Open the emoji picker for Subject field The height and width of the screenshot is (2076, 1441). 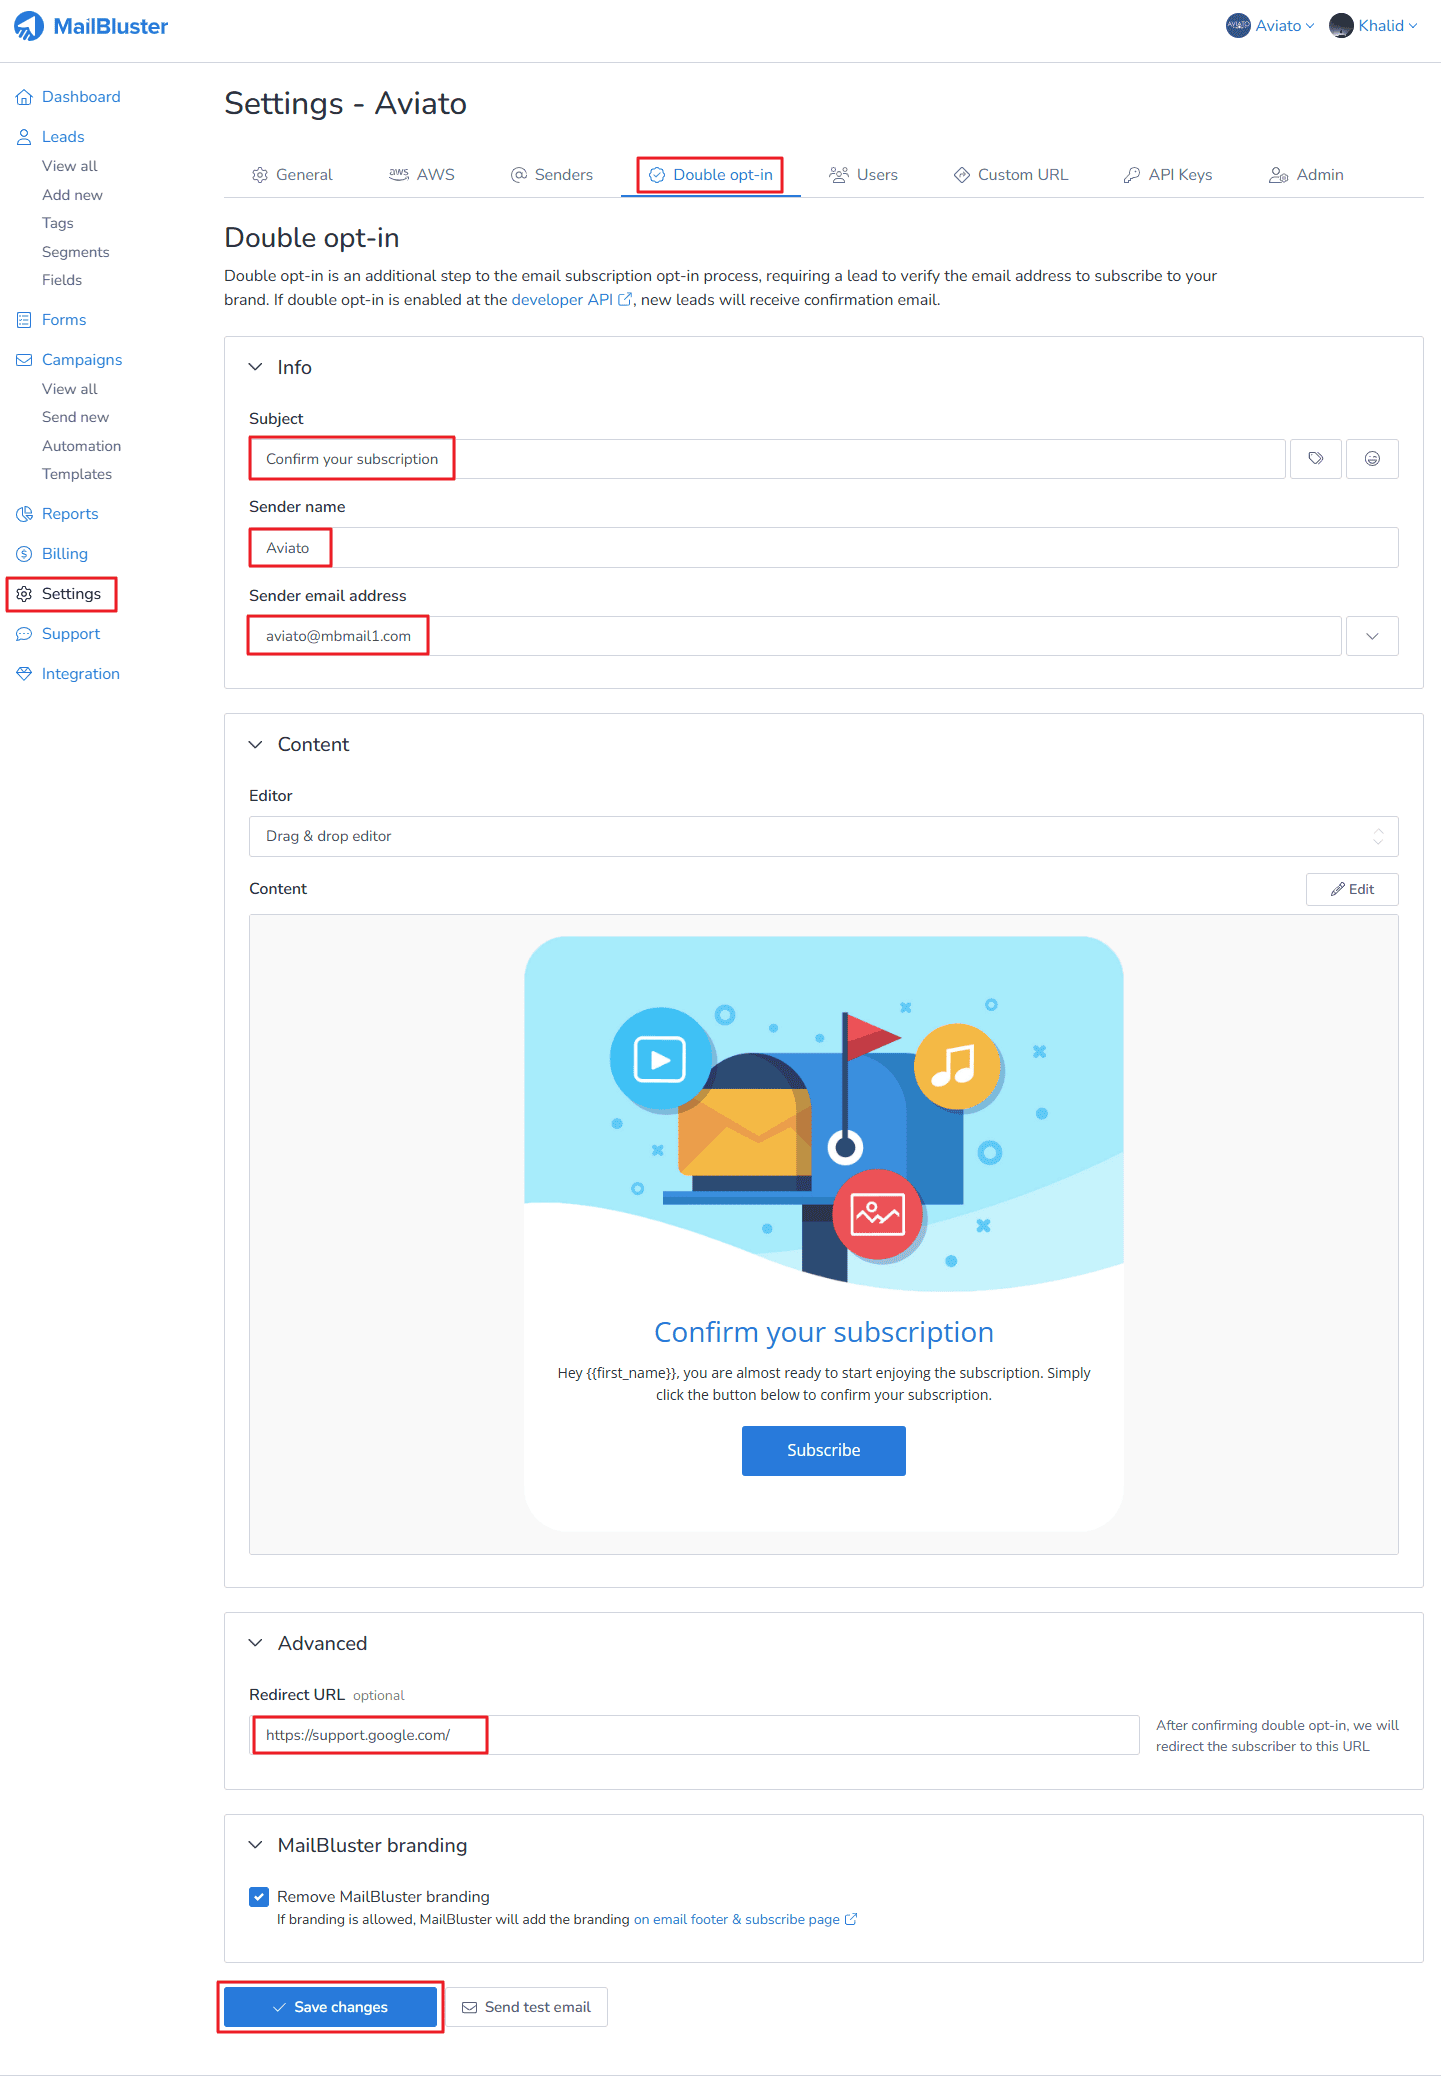pos(1372,459)
